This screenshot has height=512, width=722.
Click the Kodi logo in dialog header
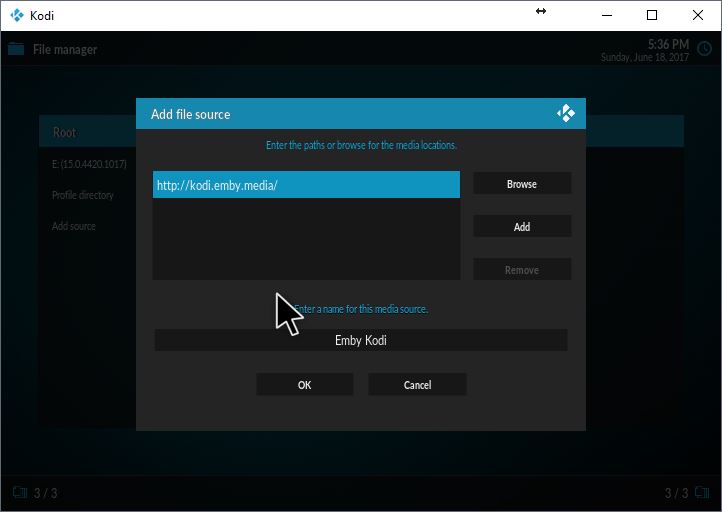(x=565, y=113)
